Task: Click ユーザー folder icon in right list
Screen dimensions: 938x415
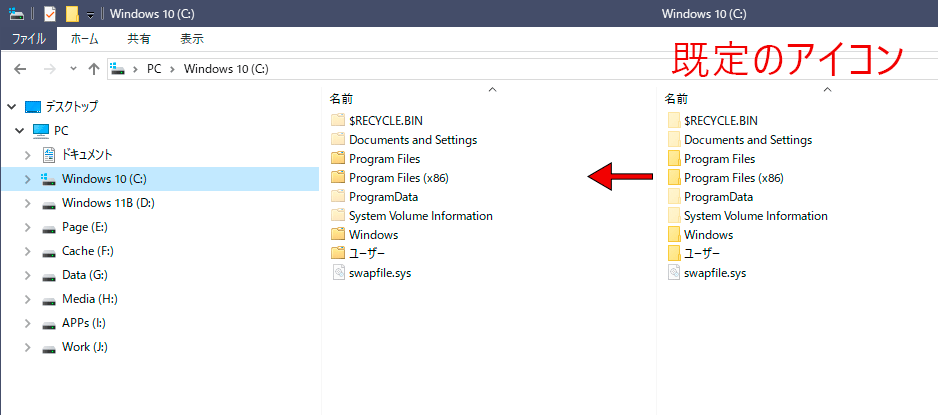Action: click(674, 254)
